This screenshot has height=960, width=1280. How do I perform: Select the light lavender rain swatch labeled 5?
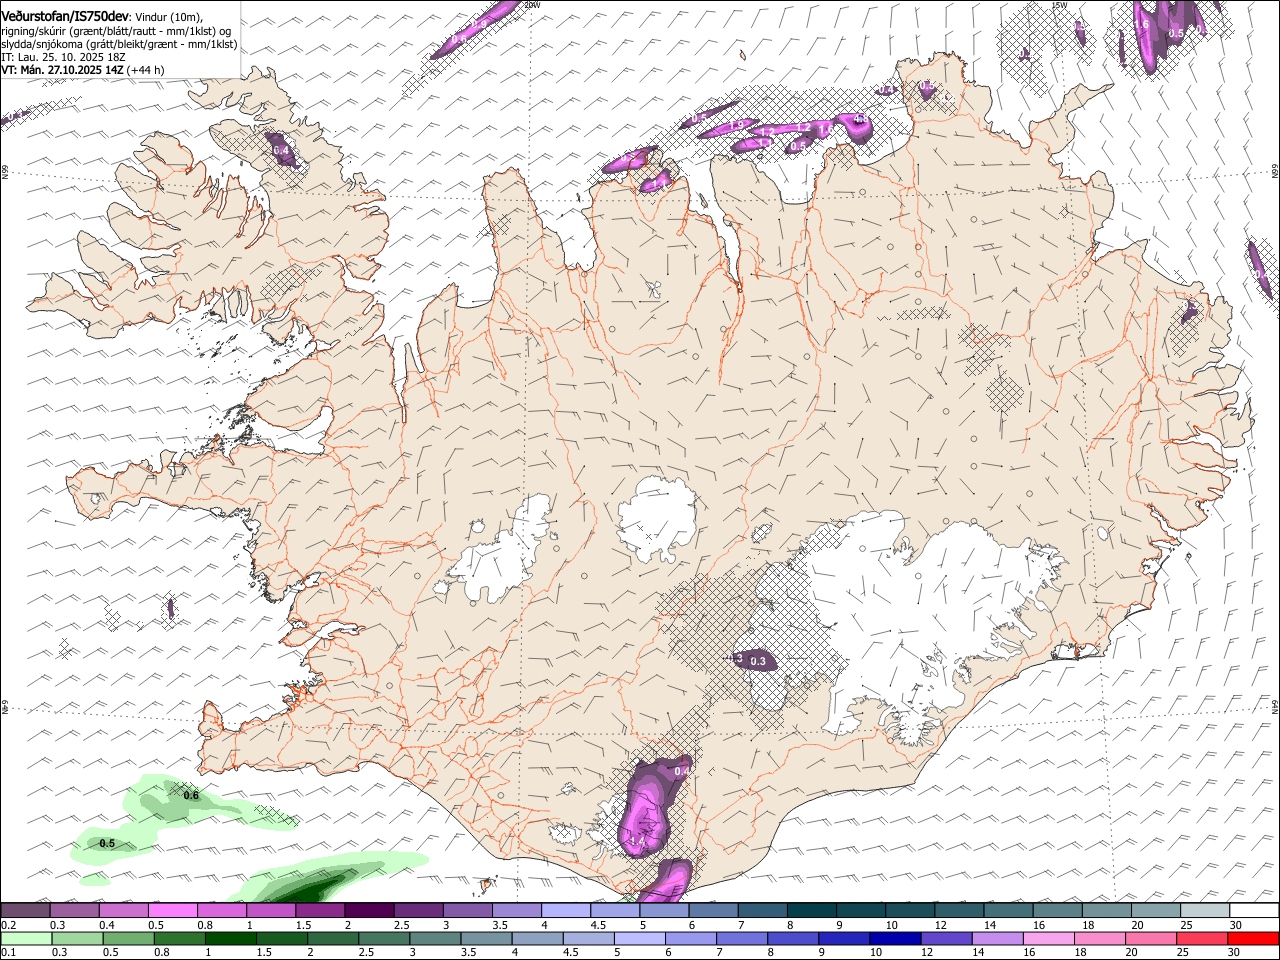click(640, 938)
